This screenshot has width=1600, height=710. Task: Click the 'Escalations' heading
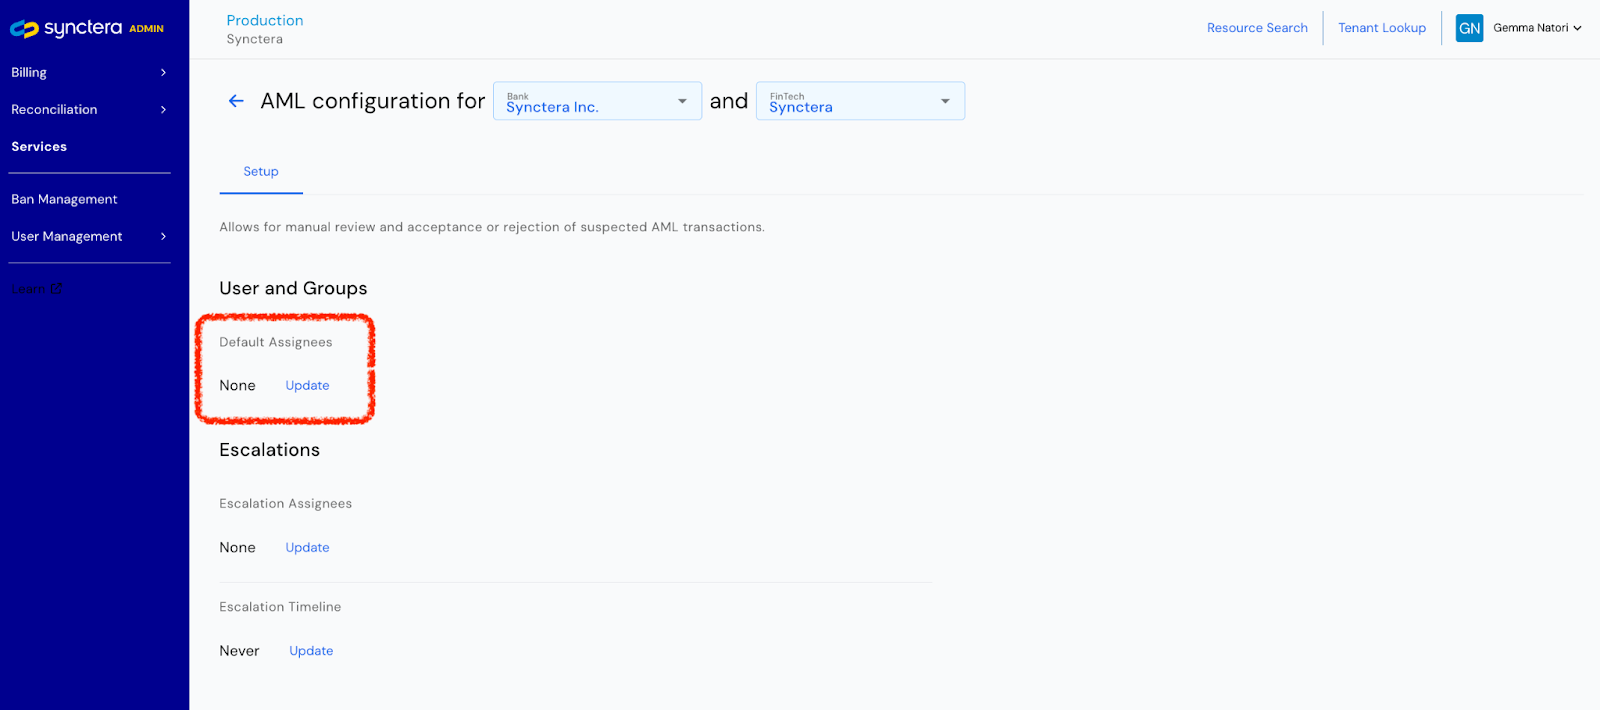269,450
